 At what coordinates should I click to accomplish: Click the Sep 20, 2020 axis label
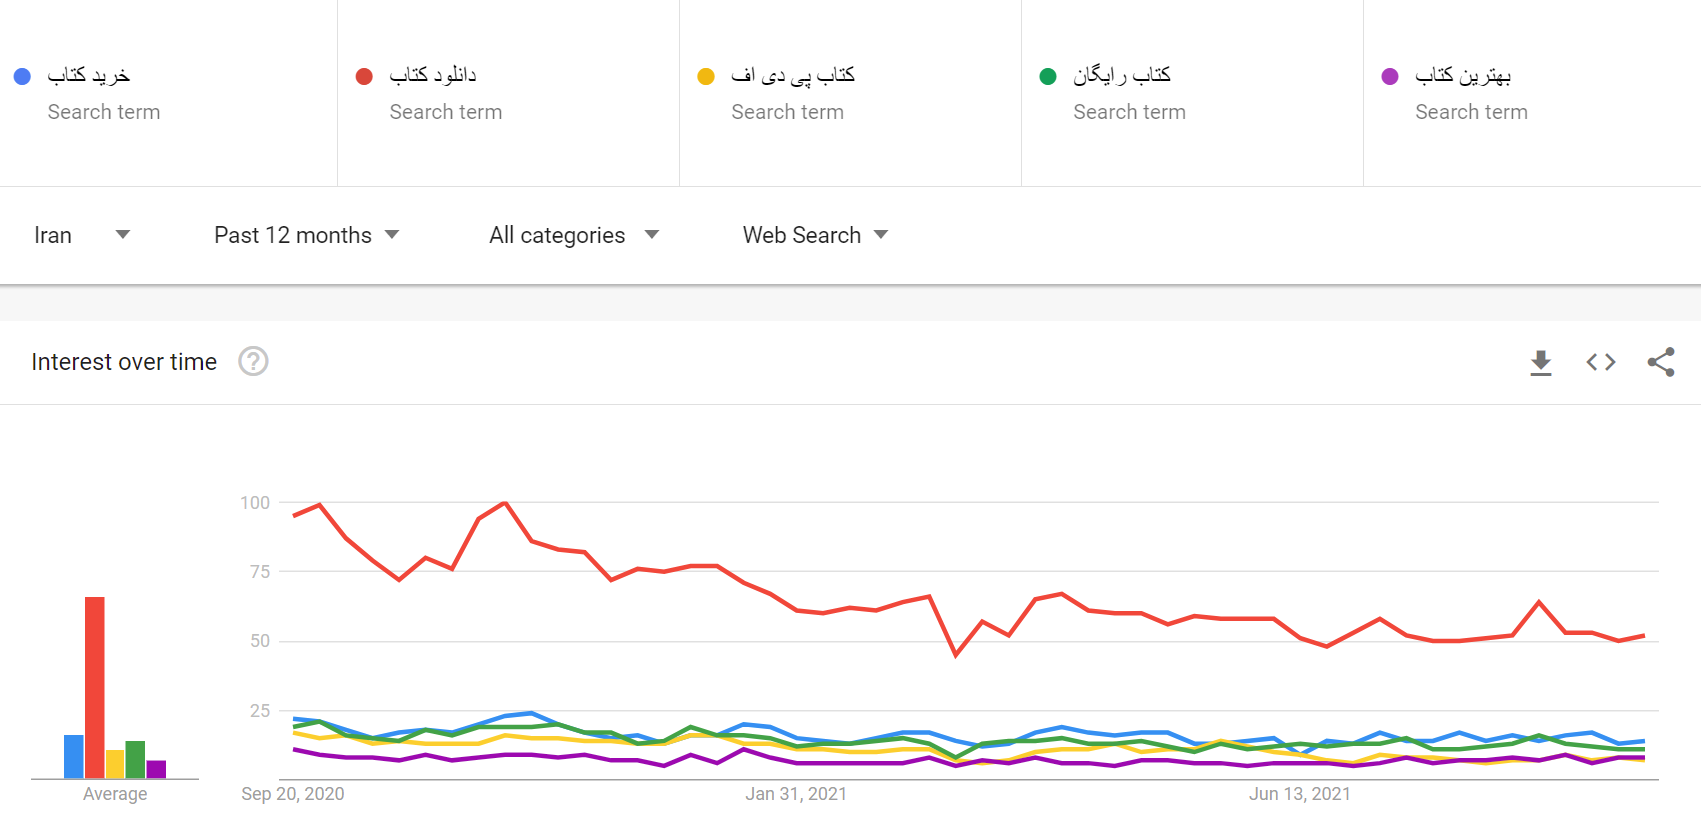[293, 794]
